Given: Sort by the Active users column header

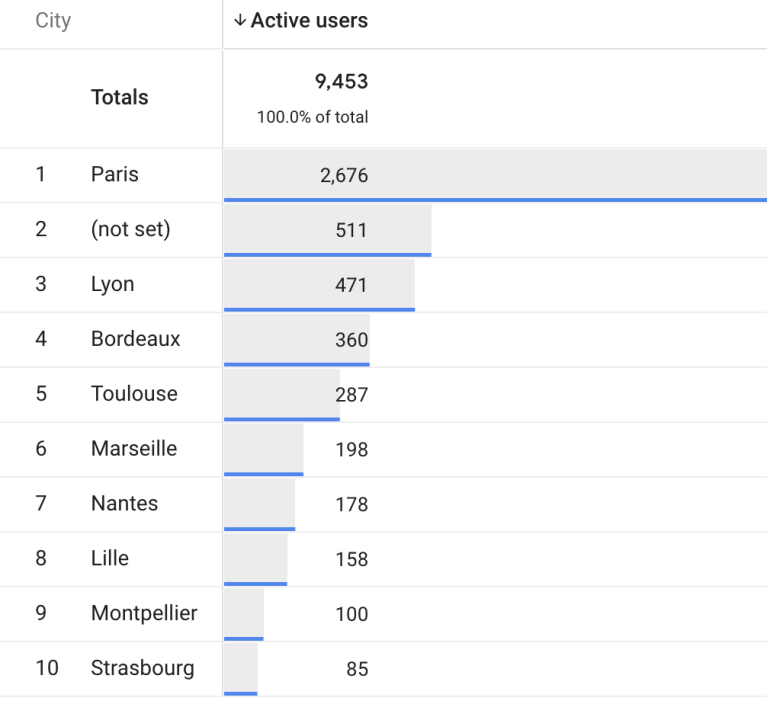Looking at the screenshot, I should coord(309,21).
